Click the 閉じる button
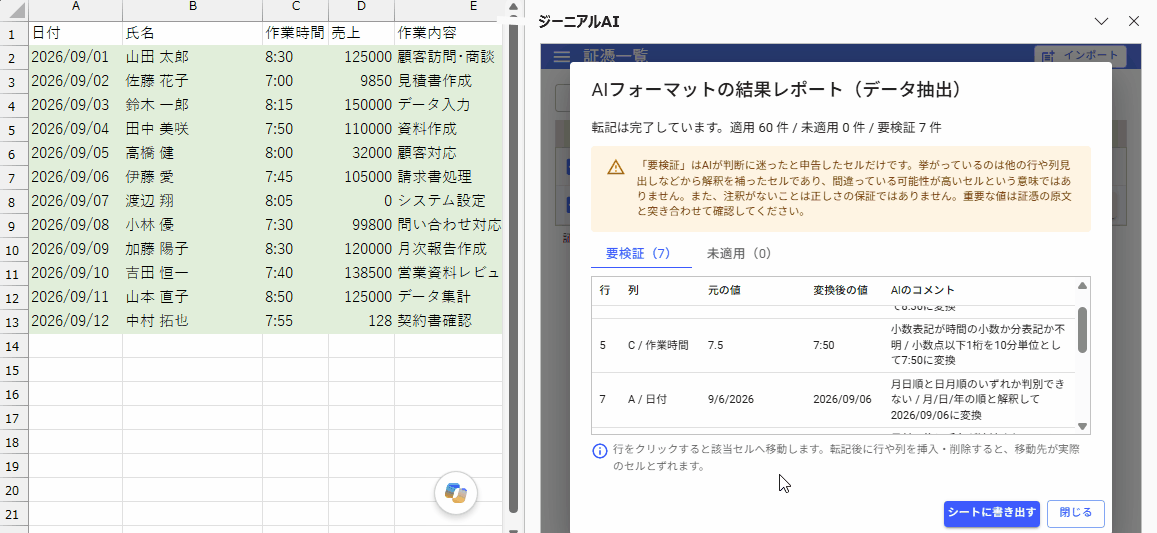This screenshot has width=1157, height=533. click(x=1076, y=514)
